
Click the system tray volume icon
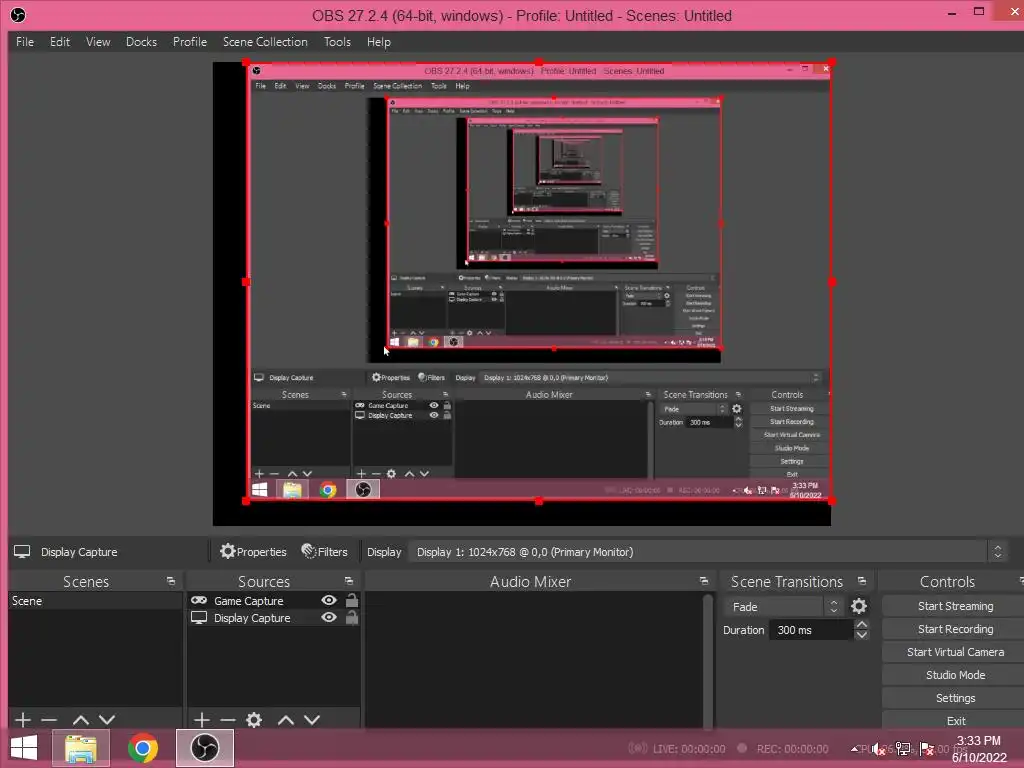[x=879, y=748]
